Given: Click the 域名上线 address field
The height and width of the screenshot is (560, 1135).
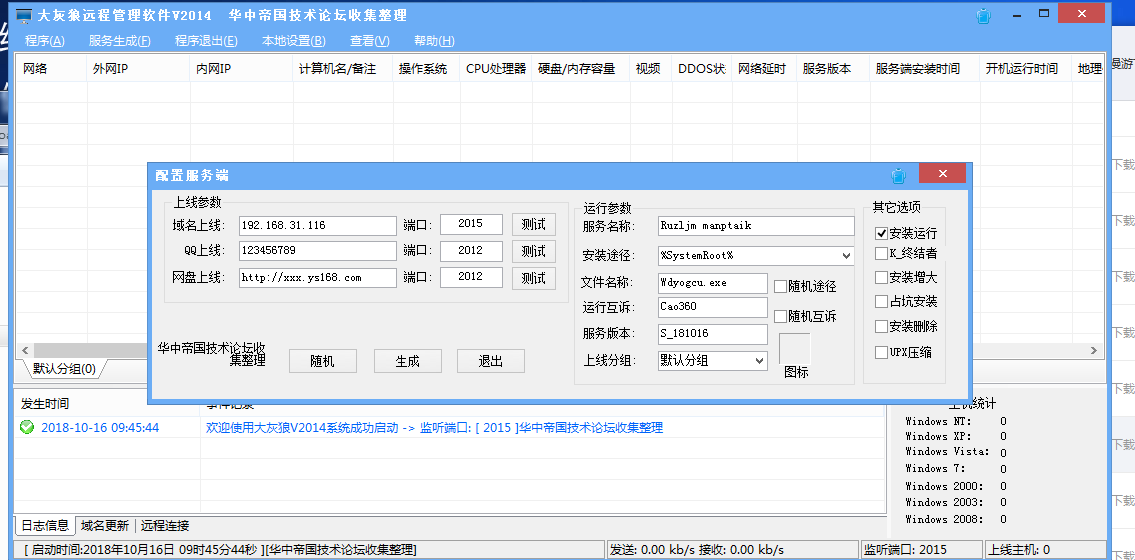Looking at the screenshot, I should pos(318,225).
